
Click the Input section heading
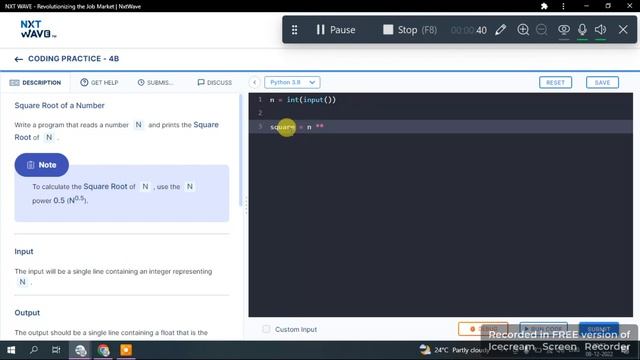pyautogui.click(x=24, y=251)
